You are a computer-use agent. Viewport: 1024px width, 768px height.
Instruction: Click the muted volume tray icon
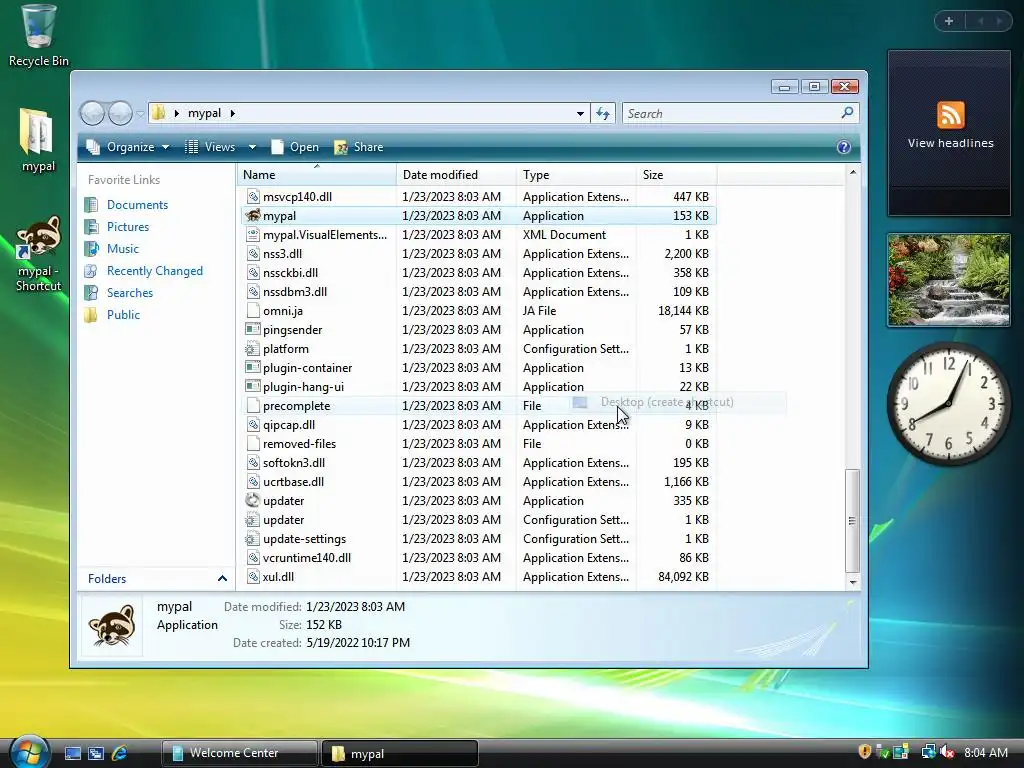[x=948, y=752]
